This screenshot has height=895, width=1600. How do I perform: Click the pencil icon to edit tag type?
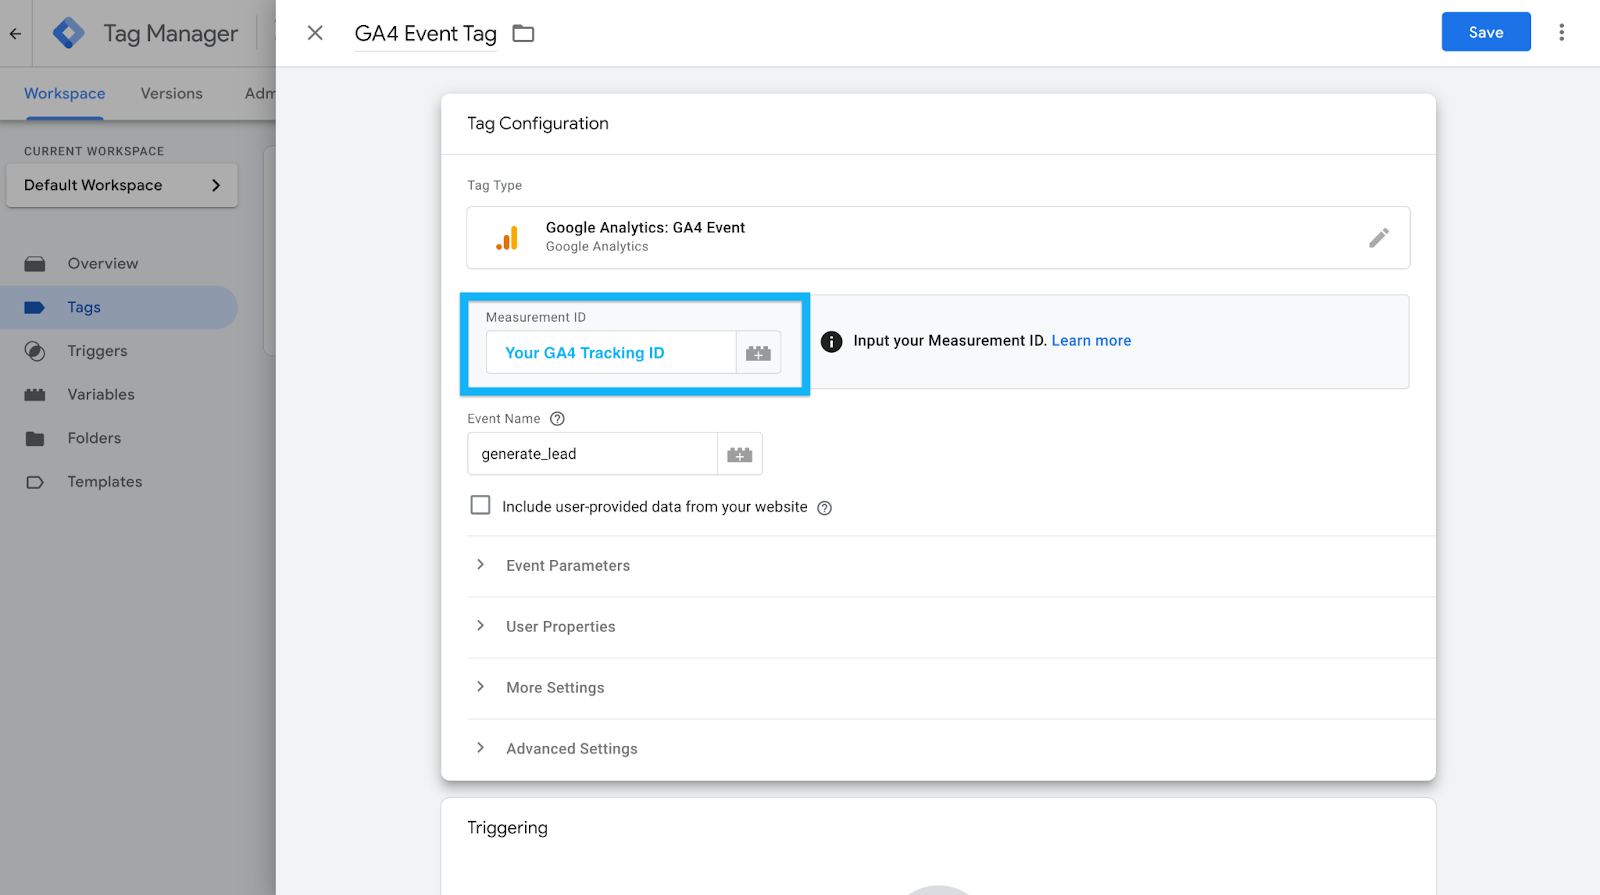[1379, 238]
